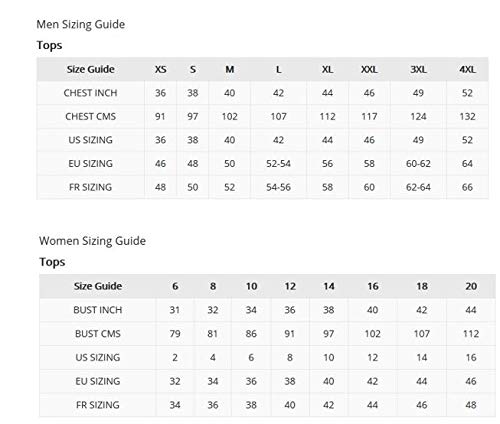Select the BUST INCH row label

(98, 310)
